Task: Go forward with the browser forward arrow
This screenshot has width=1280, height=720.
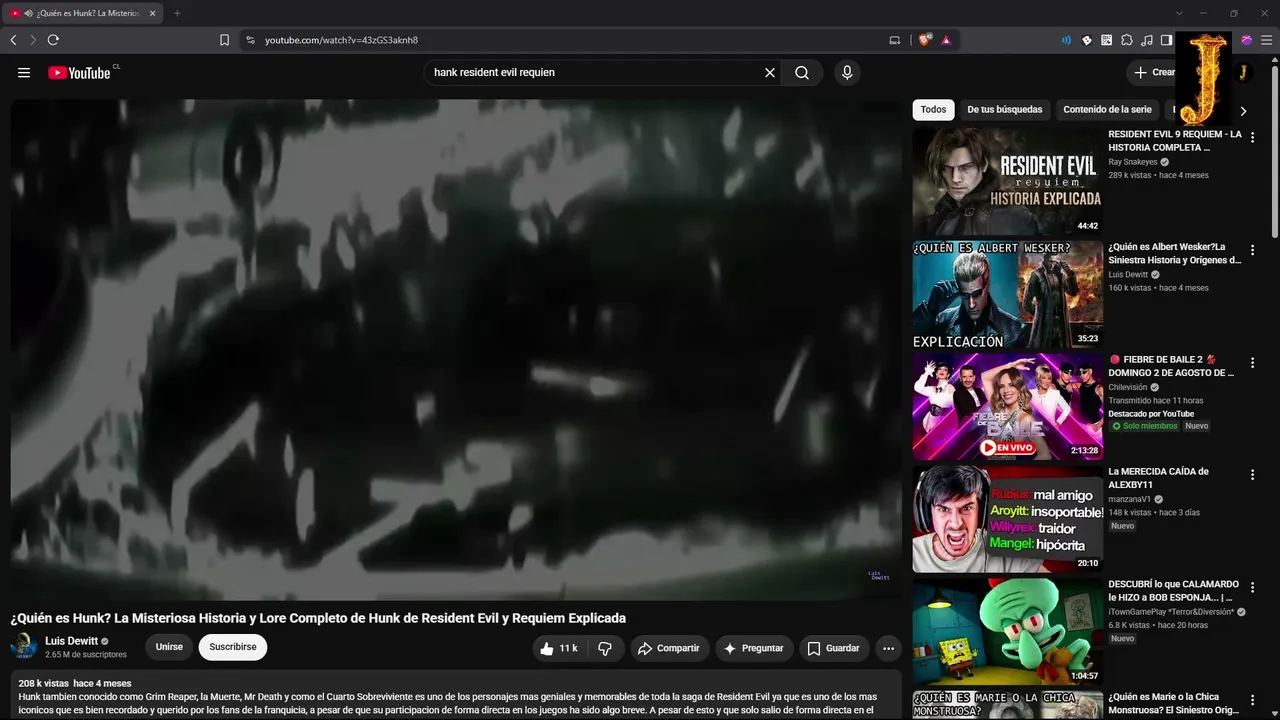Action: [33, 40]
